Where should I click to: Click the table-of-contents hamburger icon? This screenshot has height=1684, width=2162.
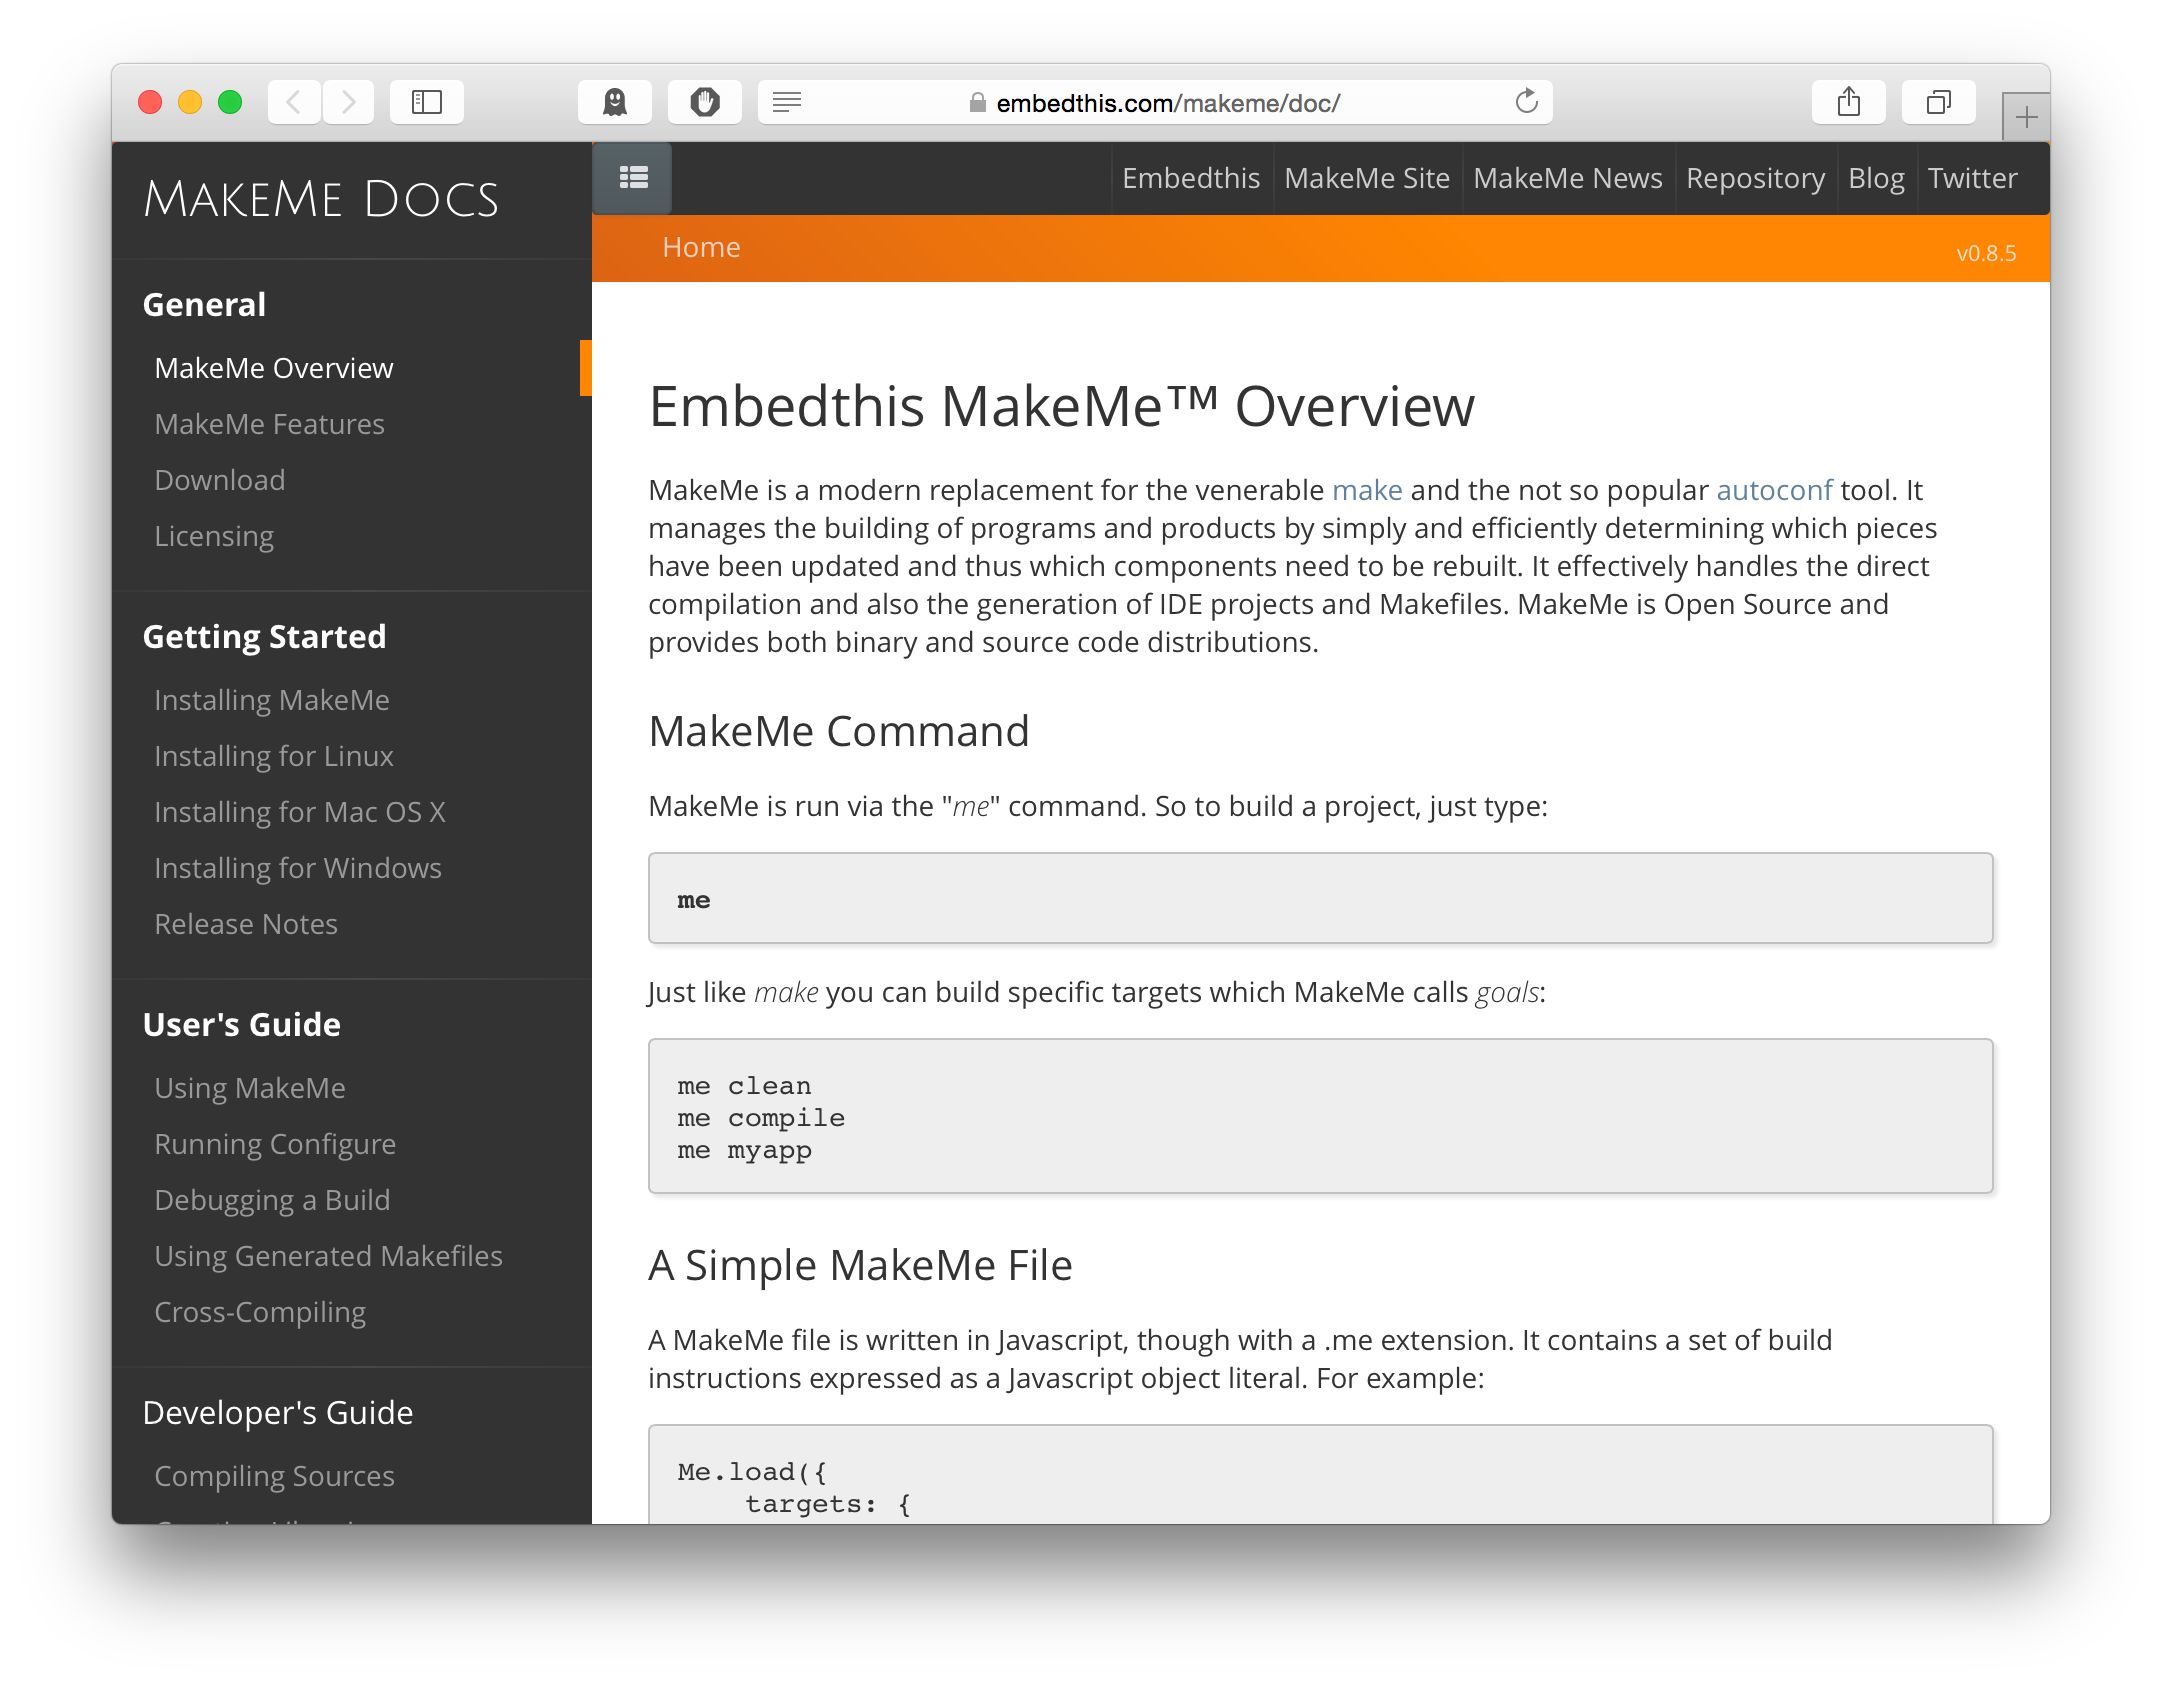coord(632,177)
